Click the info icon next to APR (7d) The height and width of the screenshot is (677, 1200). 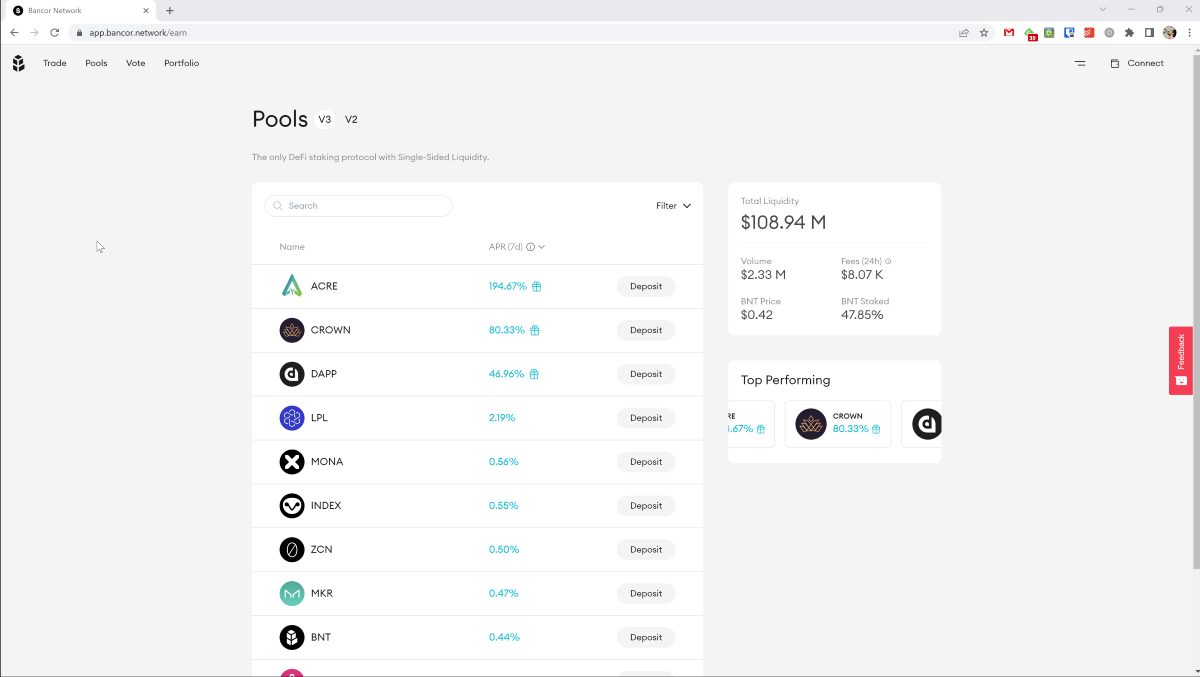point(530,247)
